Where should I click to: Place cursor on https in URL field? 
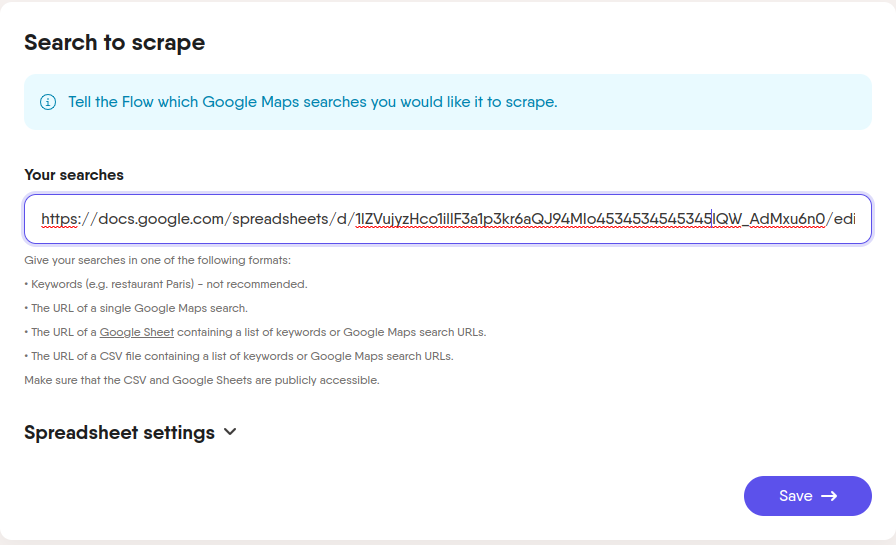click(59, 219)
